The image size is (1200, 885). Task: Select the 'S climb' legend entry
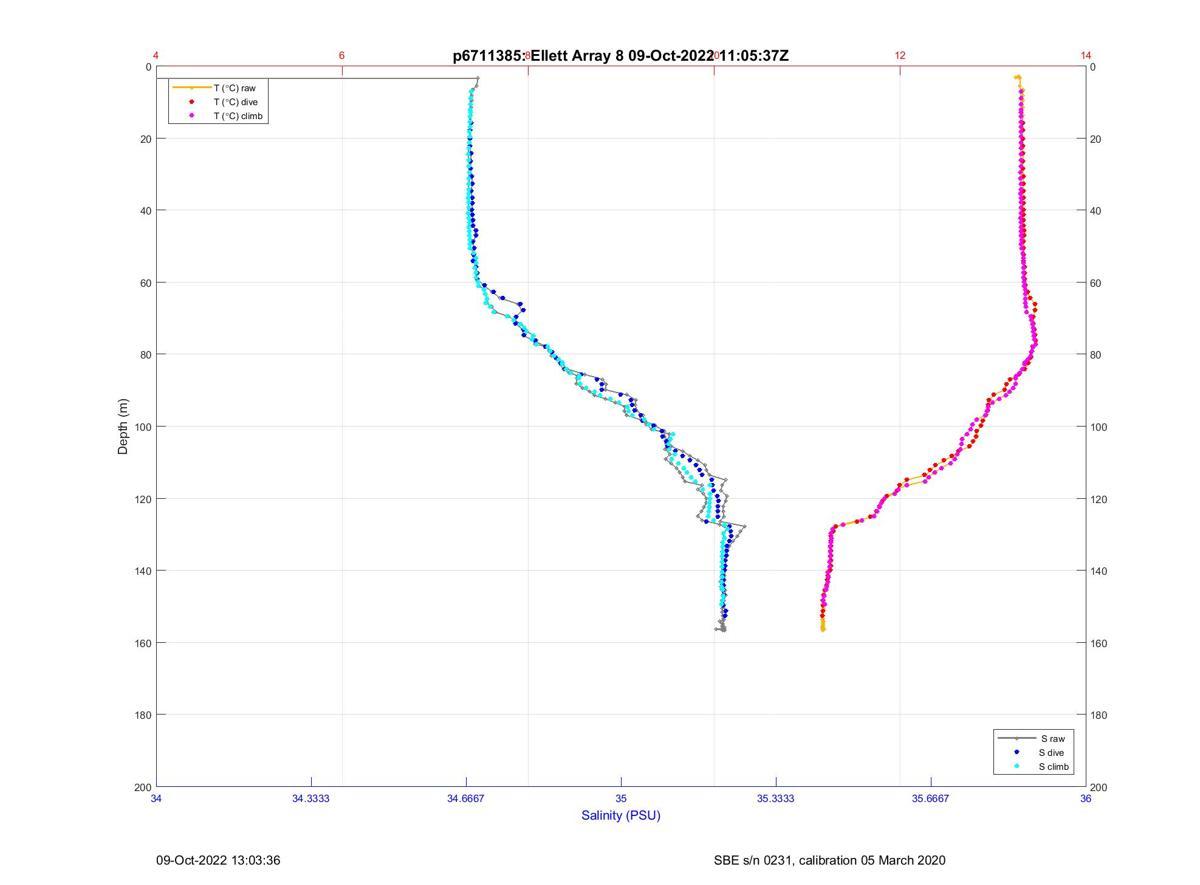coord(1054,767)
